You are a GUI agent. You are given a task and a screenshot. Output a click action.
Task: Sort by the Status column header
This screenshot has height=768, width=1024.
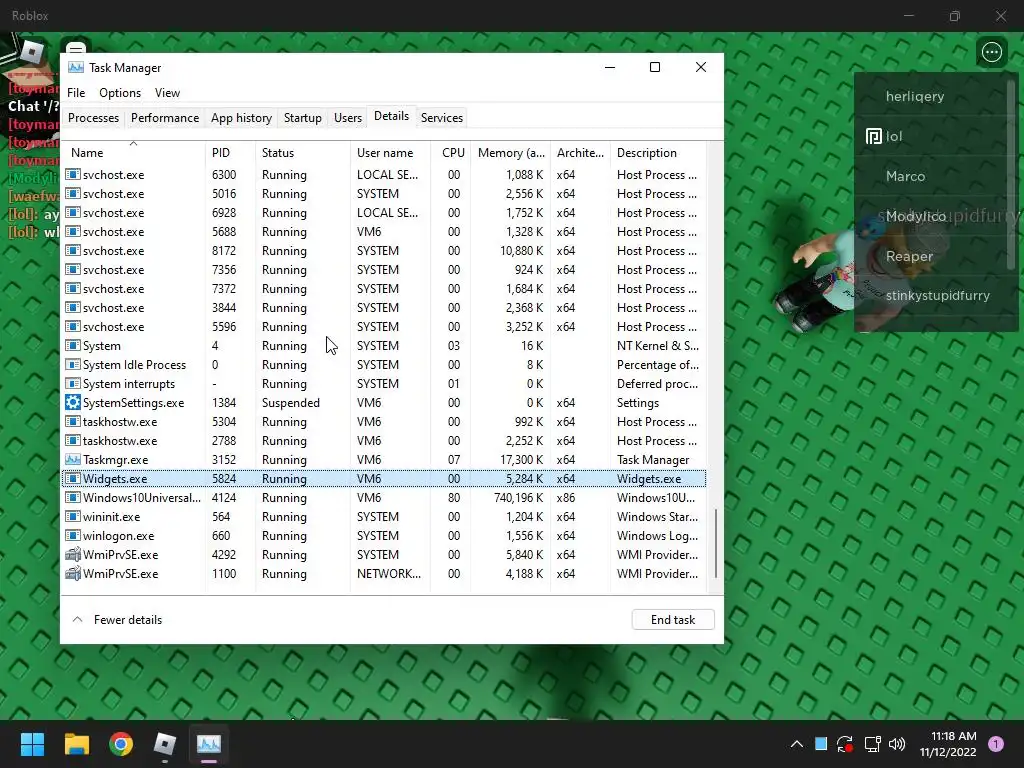point(302,152)
